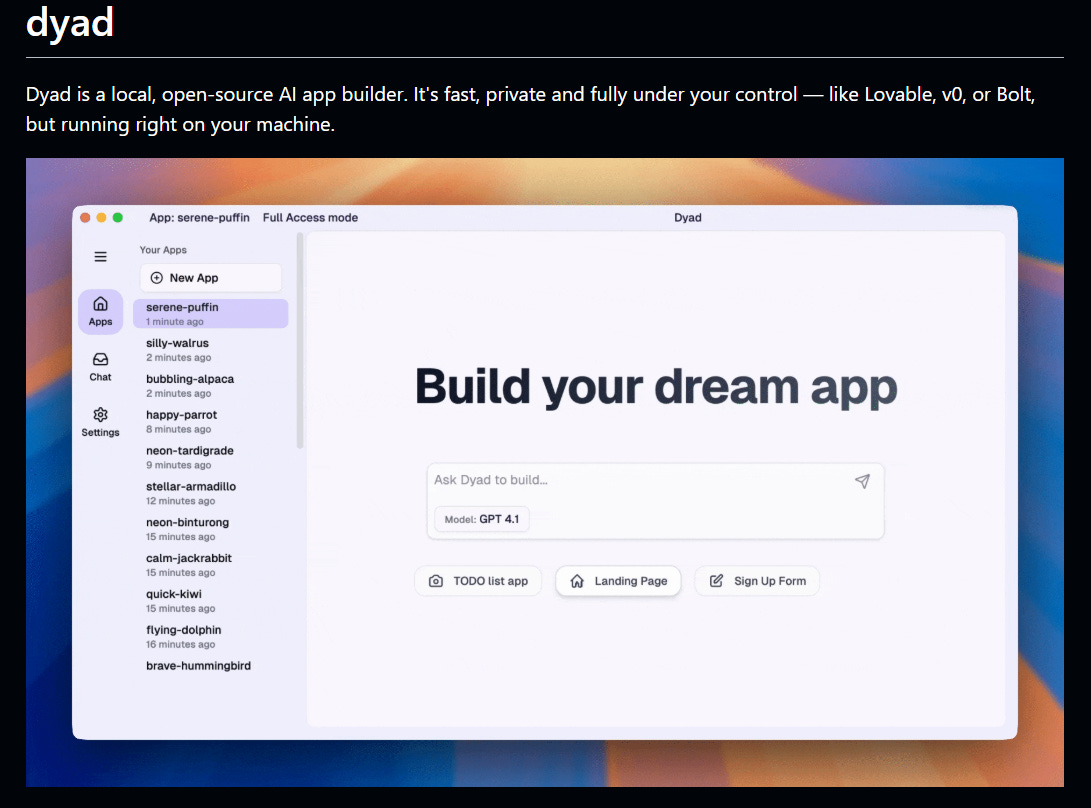Click the Build your dream app heading
Image resolution: width=1091 pixels, height=808 pixels.
point(656,387)
